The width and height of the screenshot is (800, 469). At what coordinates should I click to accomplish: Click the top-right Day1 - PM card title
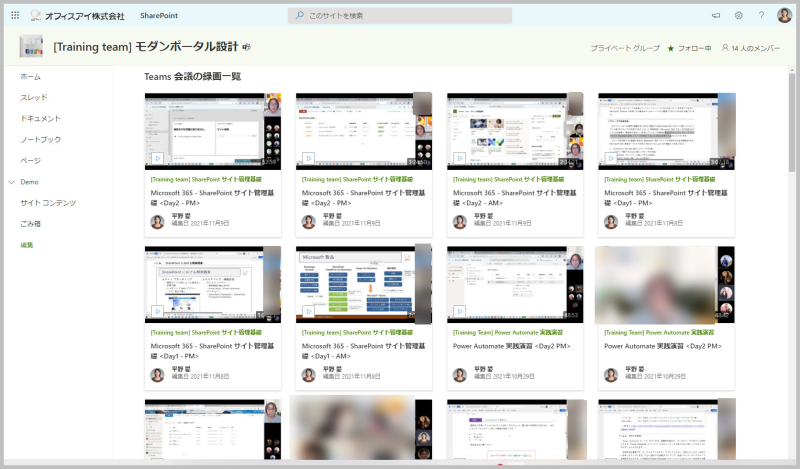(x=666, y=198)
